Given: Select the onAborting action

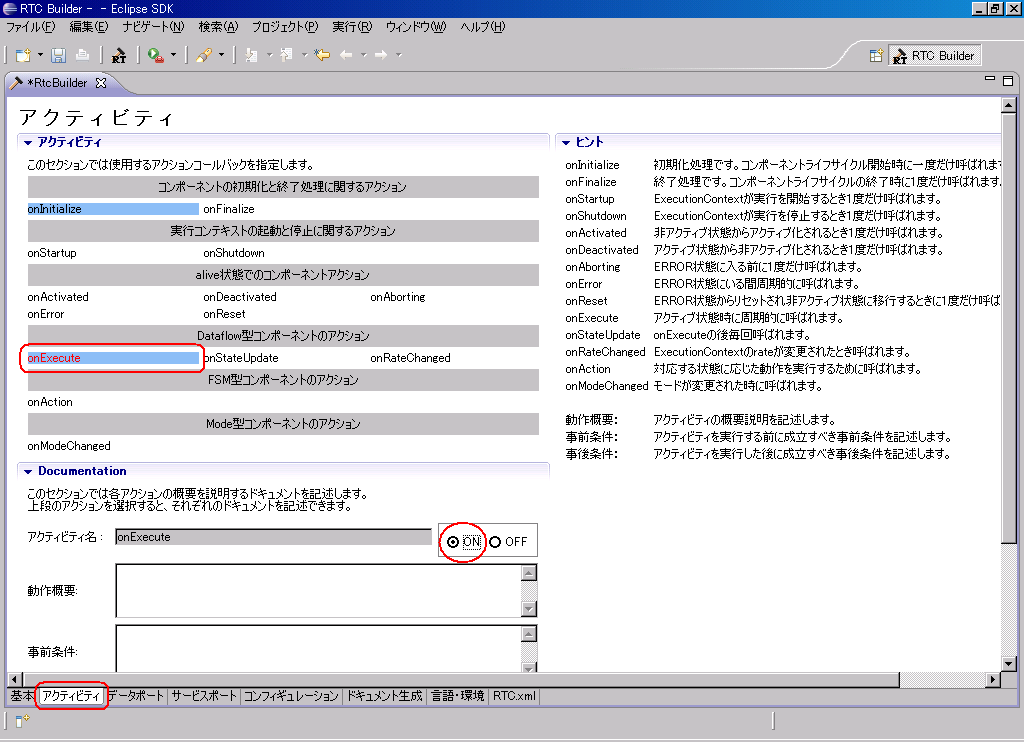Looking at the screenshot, I should (398, 297).
